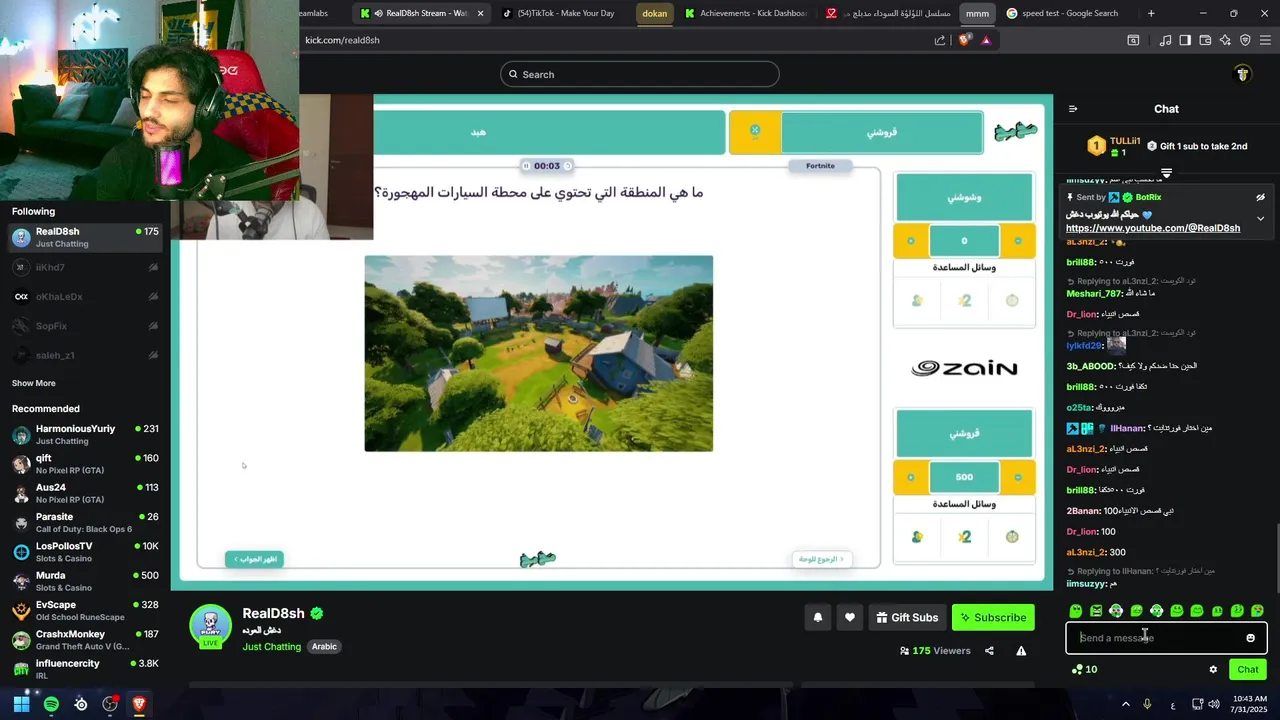Show hidden system tray icons
1280x720 pixels.
tap(1125, 704)
